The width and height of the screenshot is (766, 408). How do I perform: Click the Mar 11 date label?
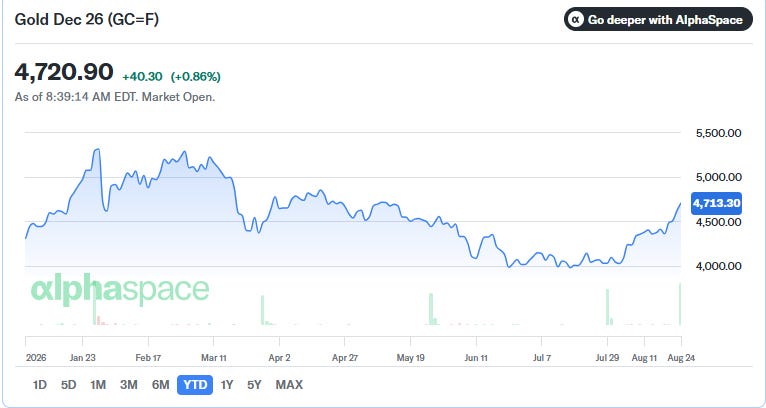click(213, 358)
